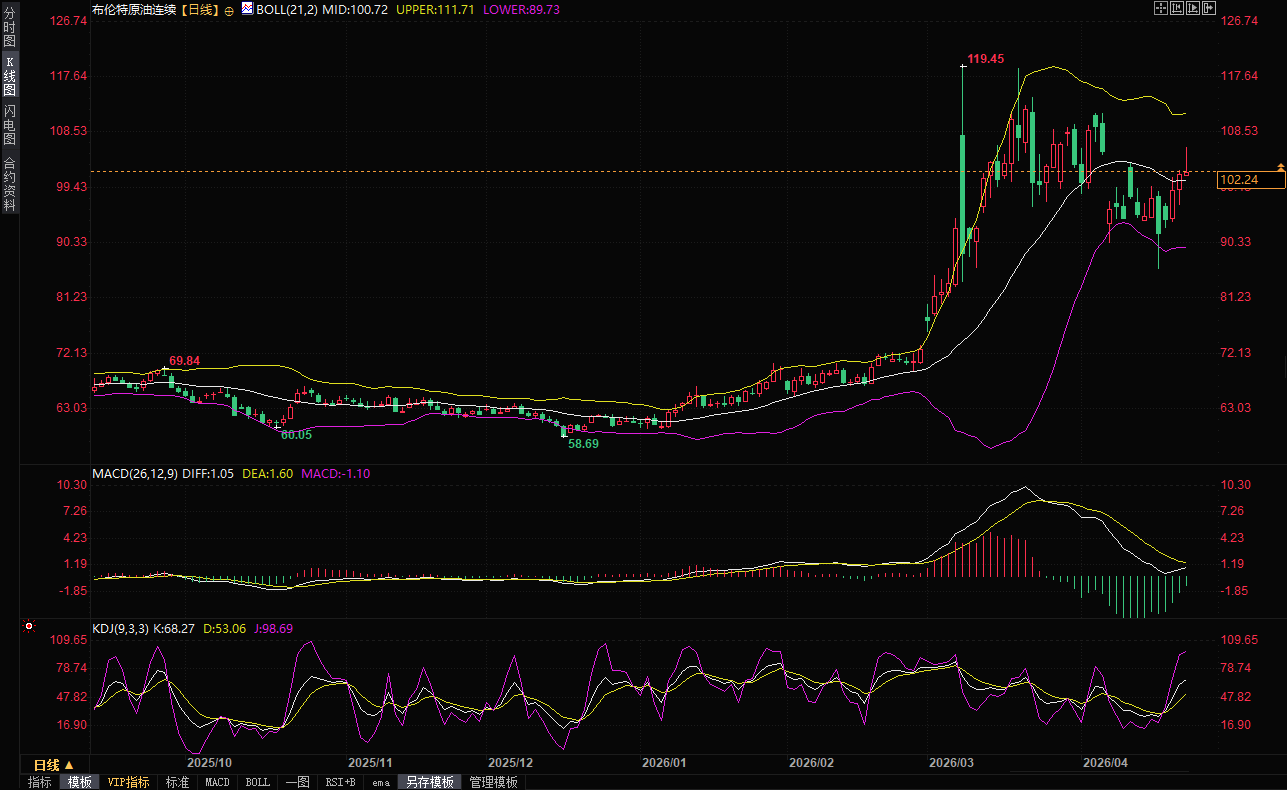Apply the BOLL template in bottom bar

tap(257, 782)
